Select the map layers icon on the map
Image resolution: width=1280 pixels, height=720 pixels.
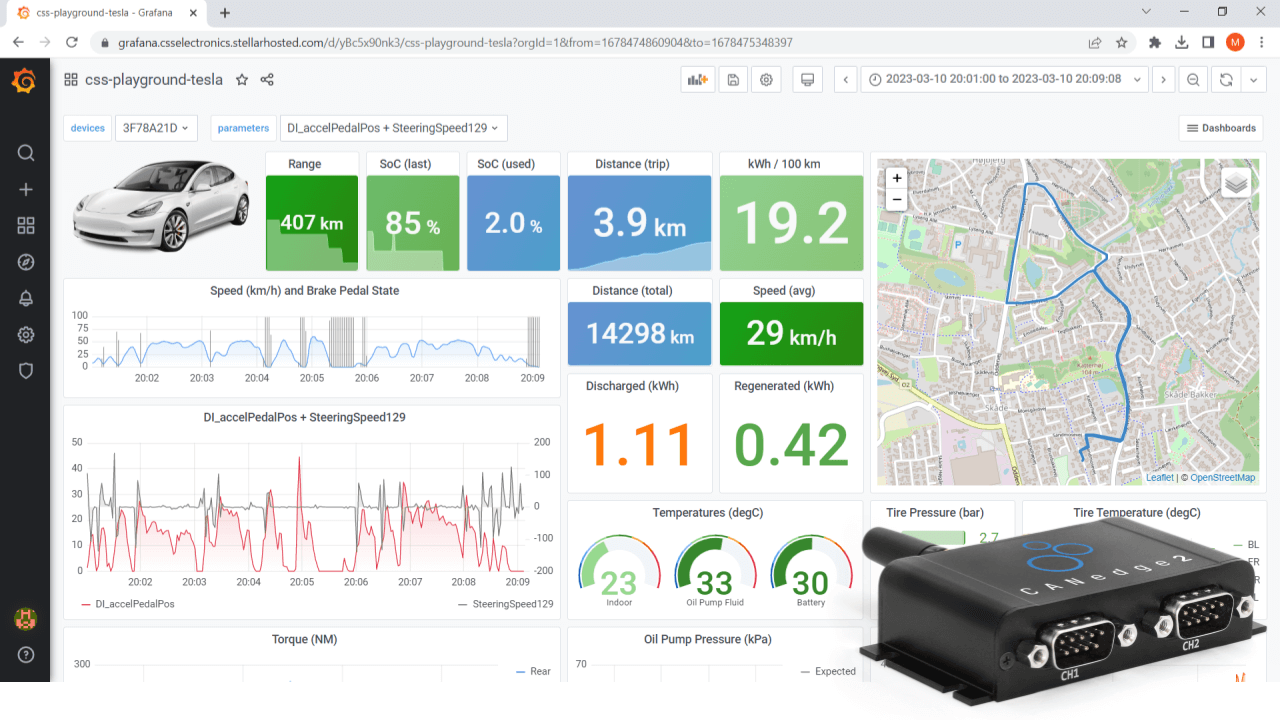click(x=1236, y=181)
